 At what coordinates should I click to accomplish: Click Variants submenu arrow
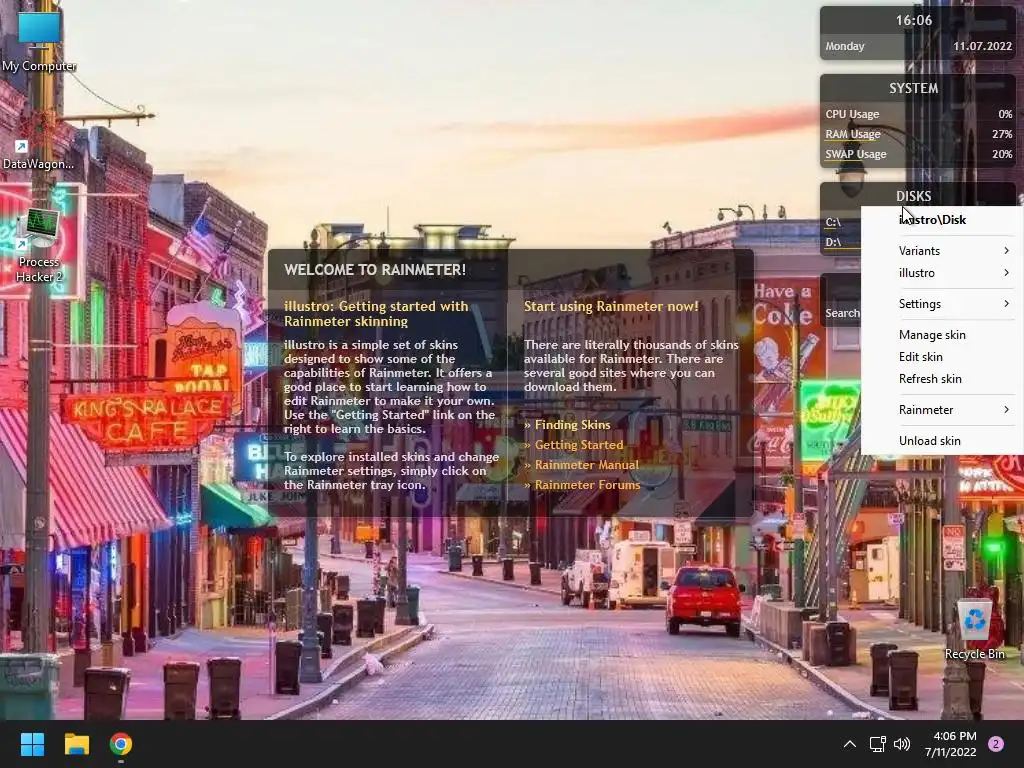tap(1006, 251)
